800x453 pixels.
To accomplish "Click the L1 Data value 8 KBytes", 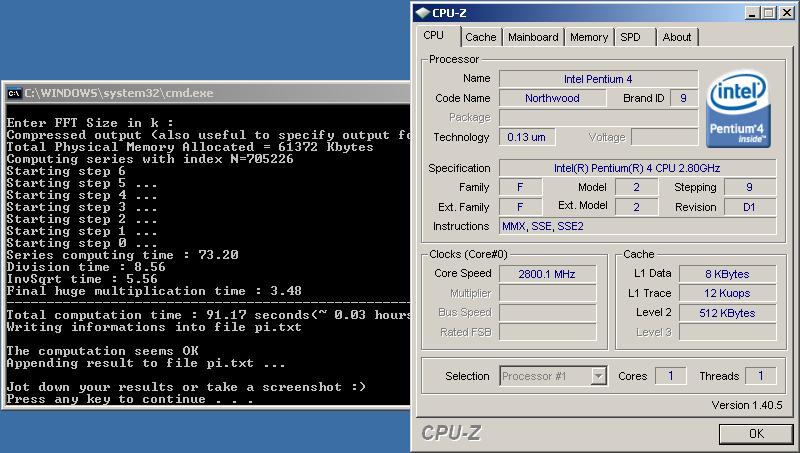I will click(727, 274).
